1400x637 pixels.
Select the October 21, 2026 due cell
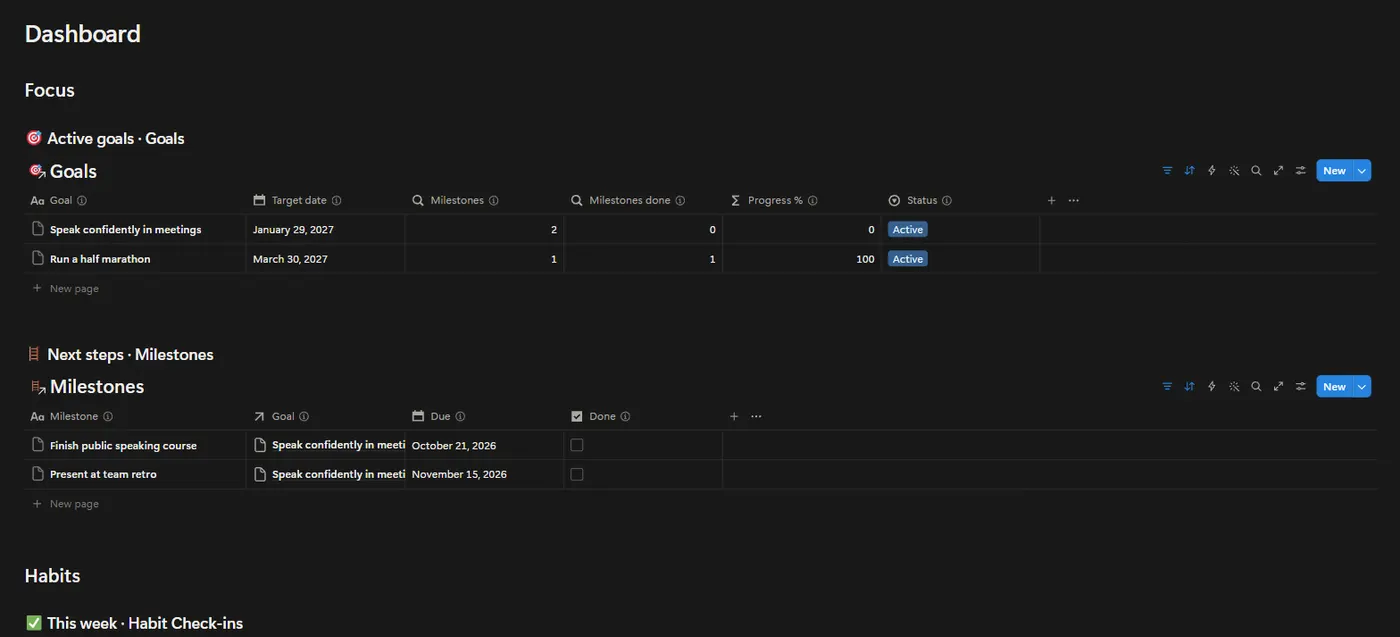[x=484, y=446]
